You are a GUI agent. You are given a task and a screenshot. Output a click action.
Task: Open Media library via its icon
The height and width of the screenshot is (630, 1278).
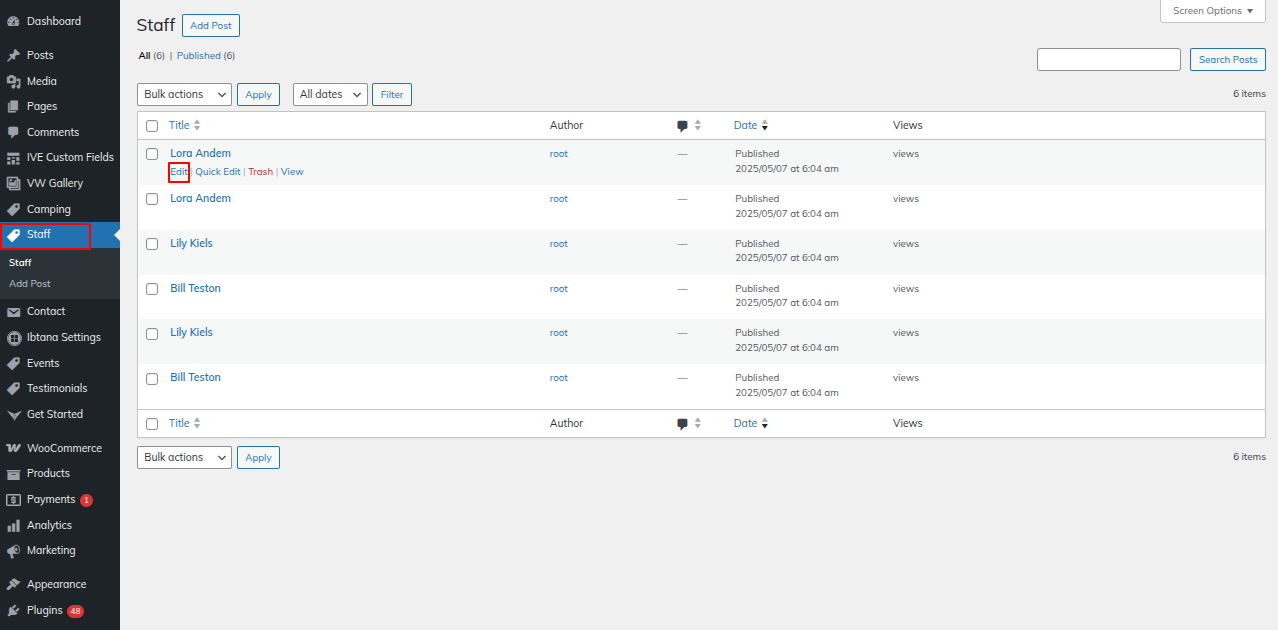pyautogui.click(x=13, y=81)
